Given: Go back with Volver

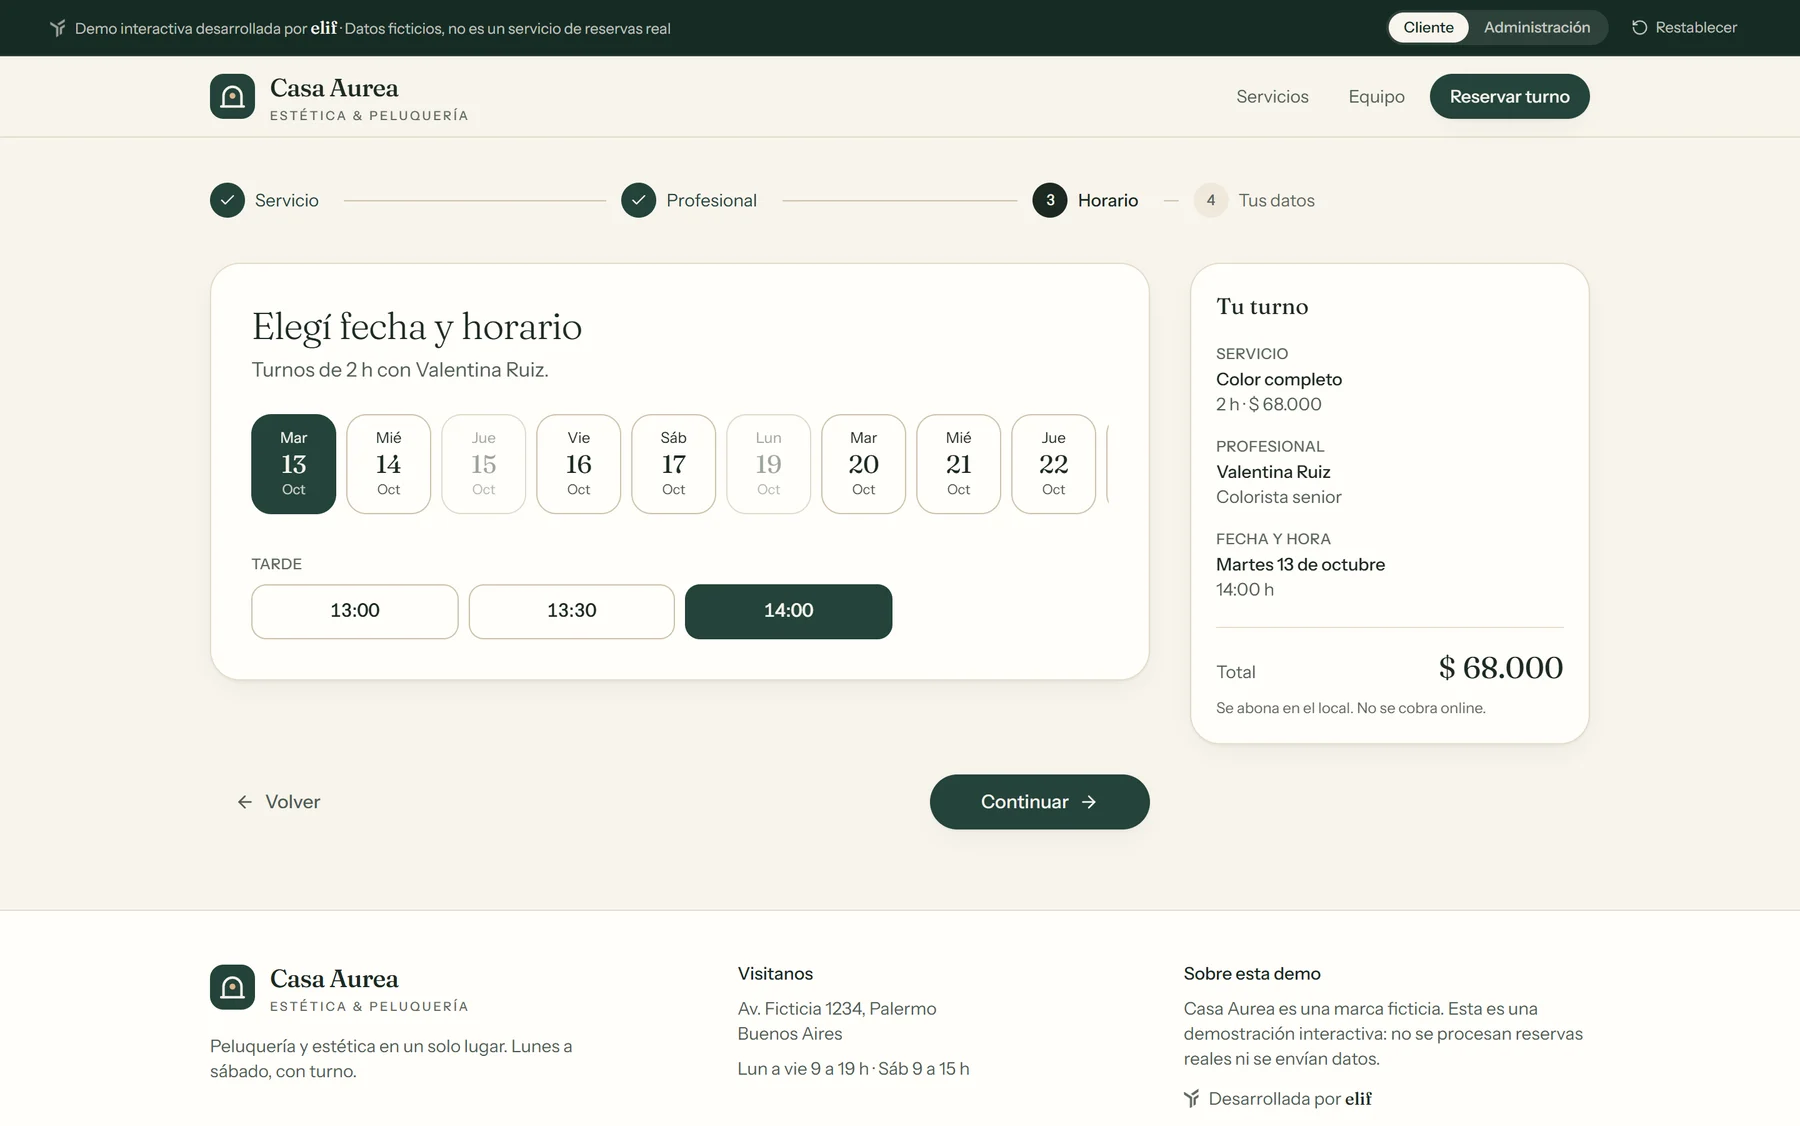Looking at the screenshot, I should pos(279,802).
